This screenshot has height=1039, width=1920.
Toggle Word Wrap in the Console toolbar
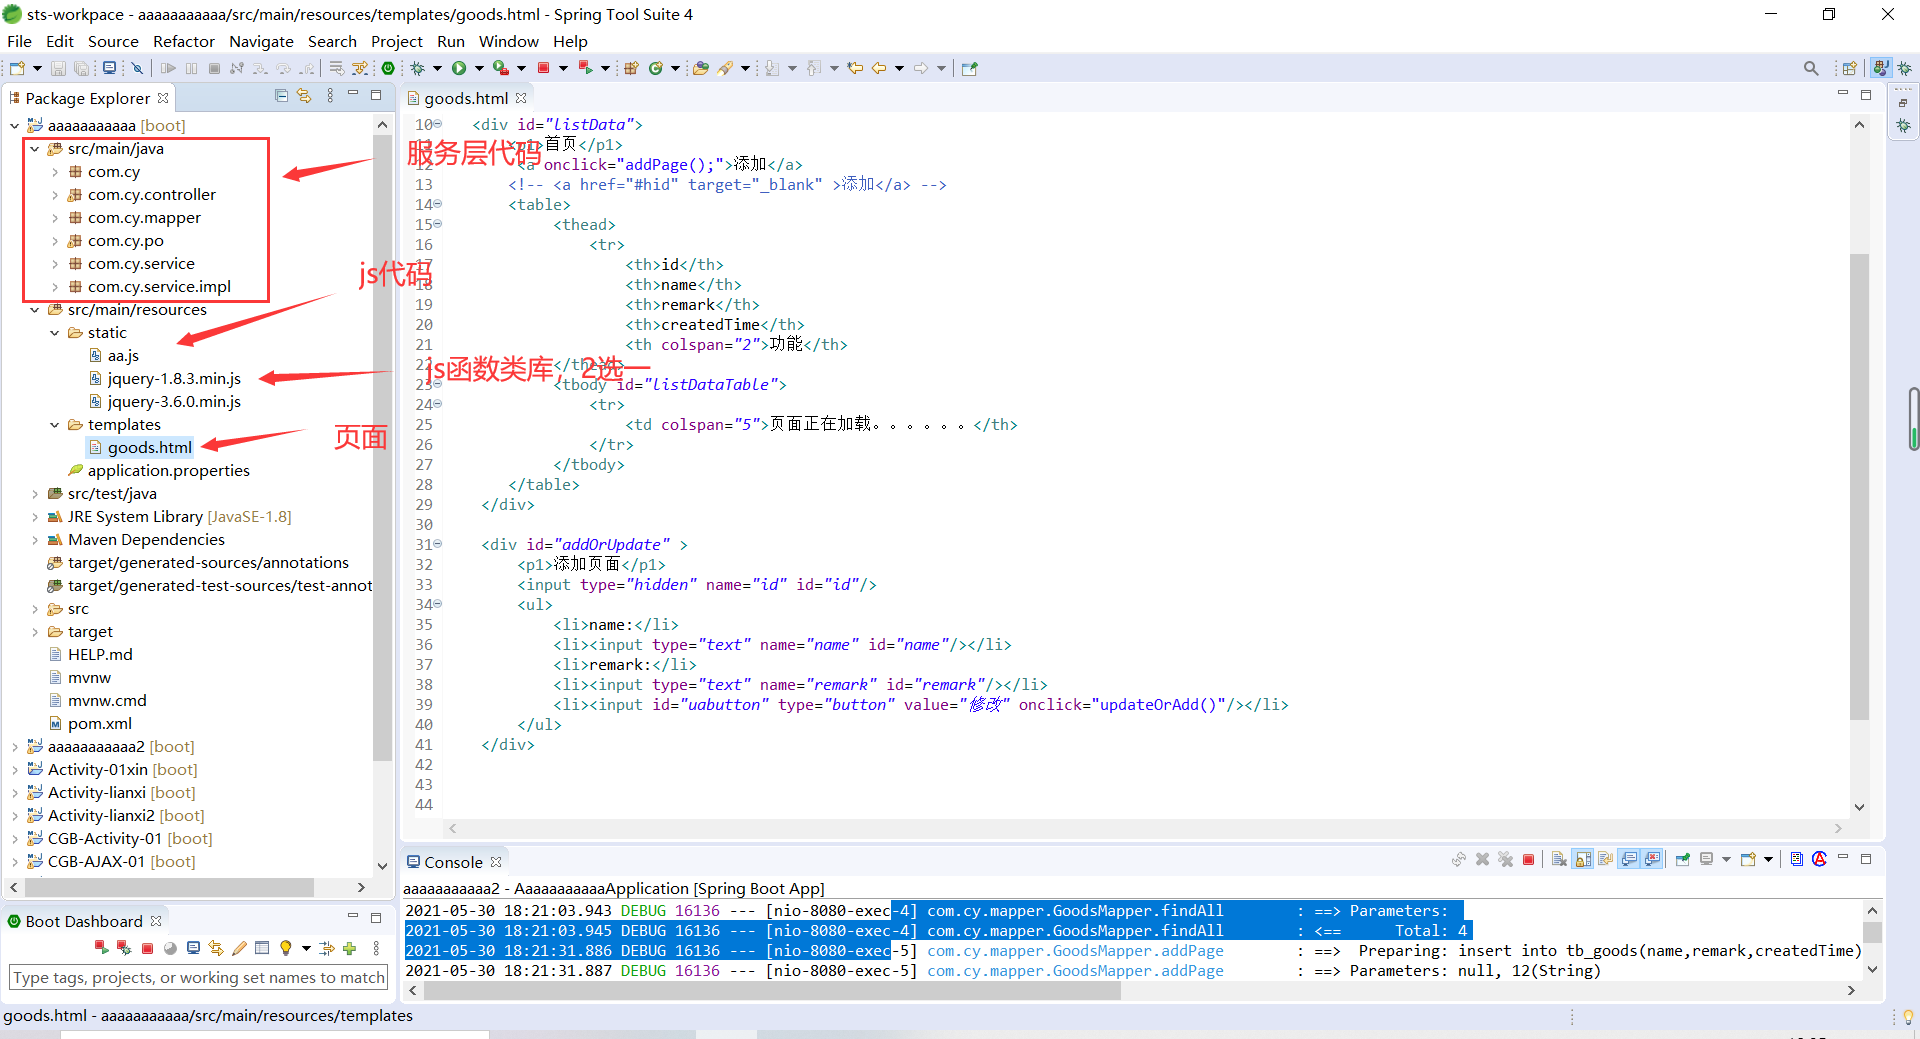coord(1605,860)
